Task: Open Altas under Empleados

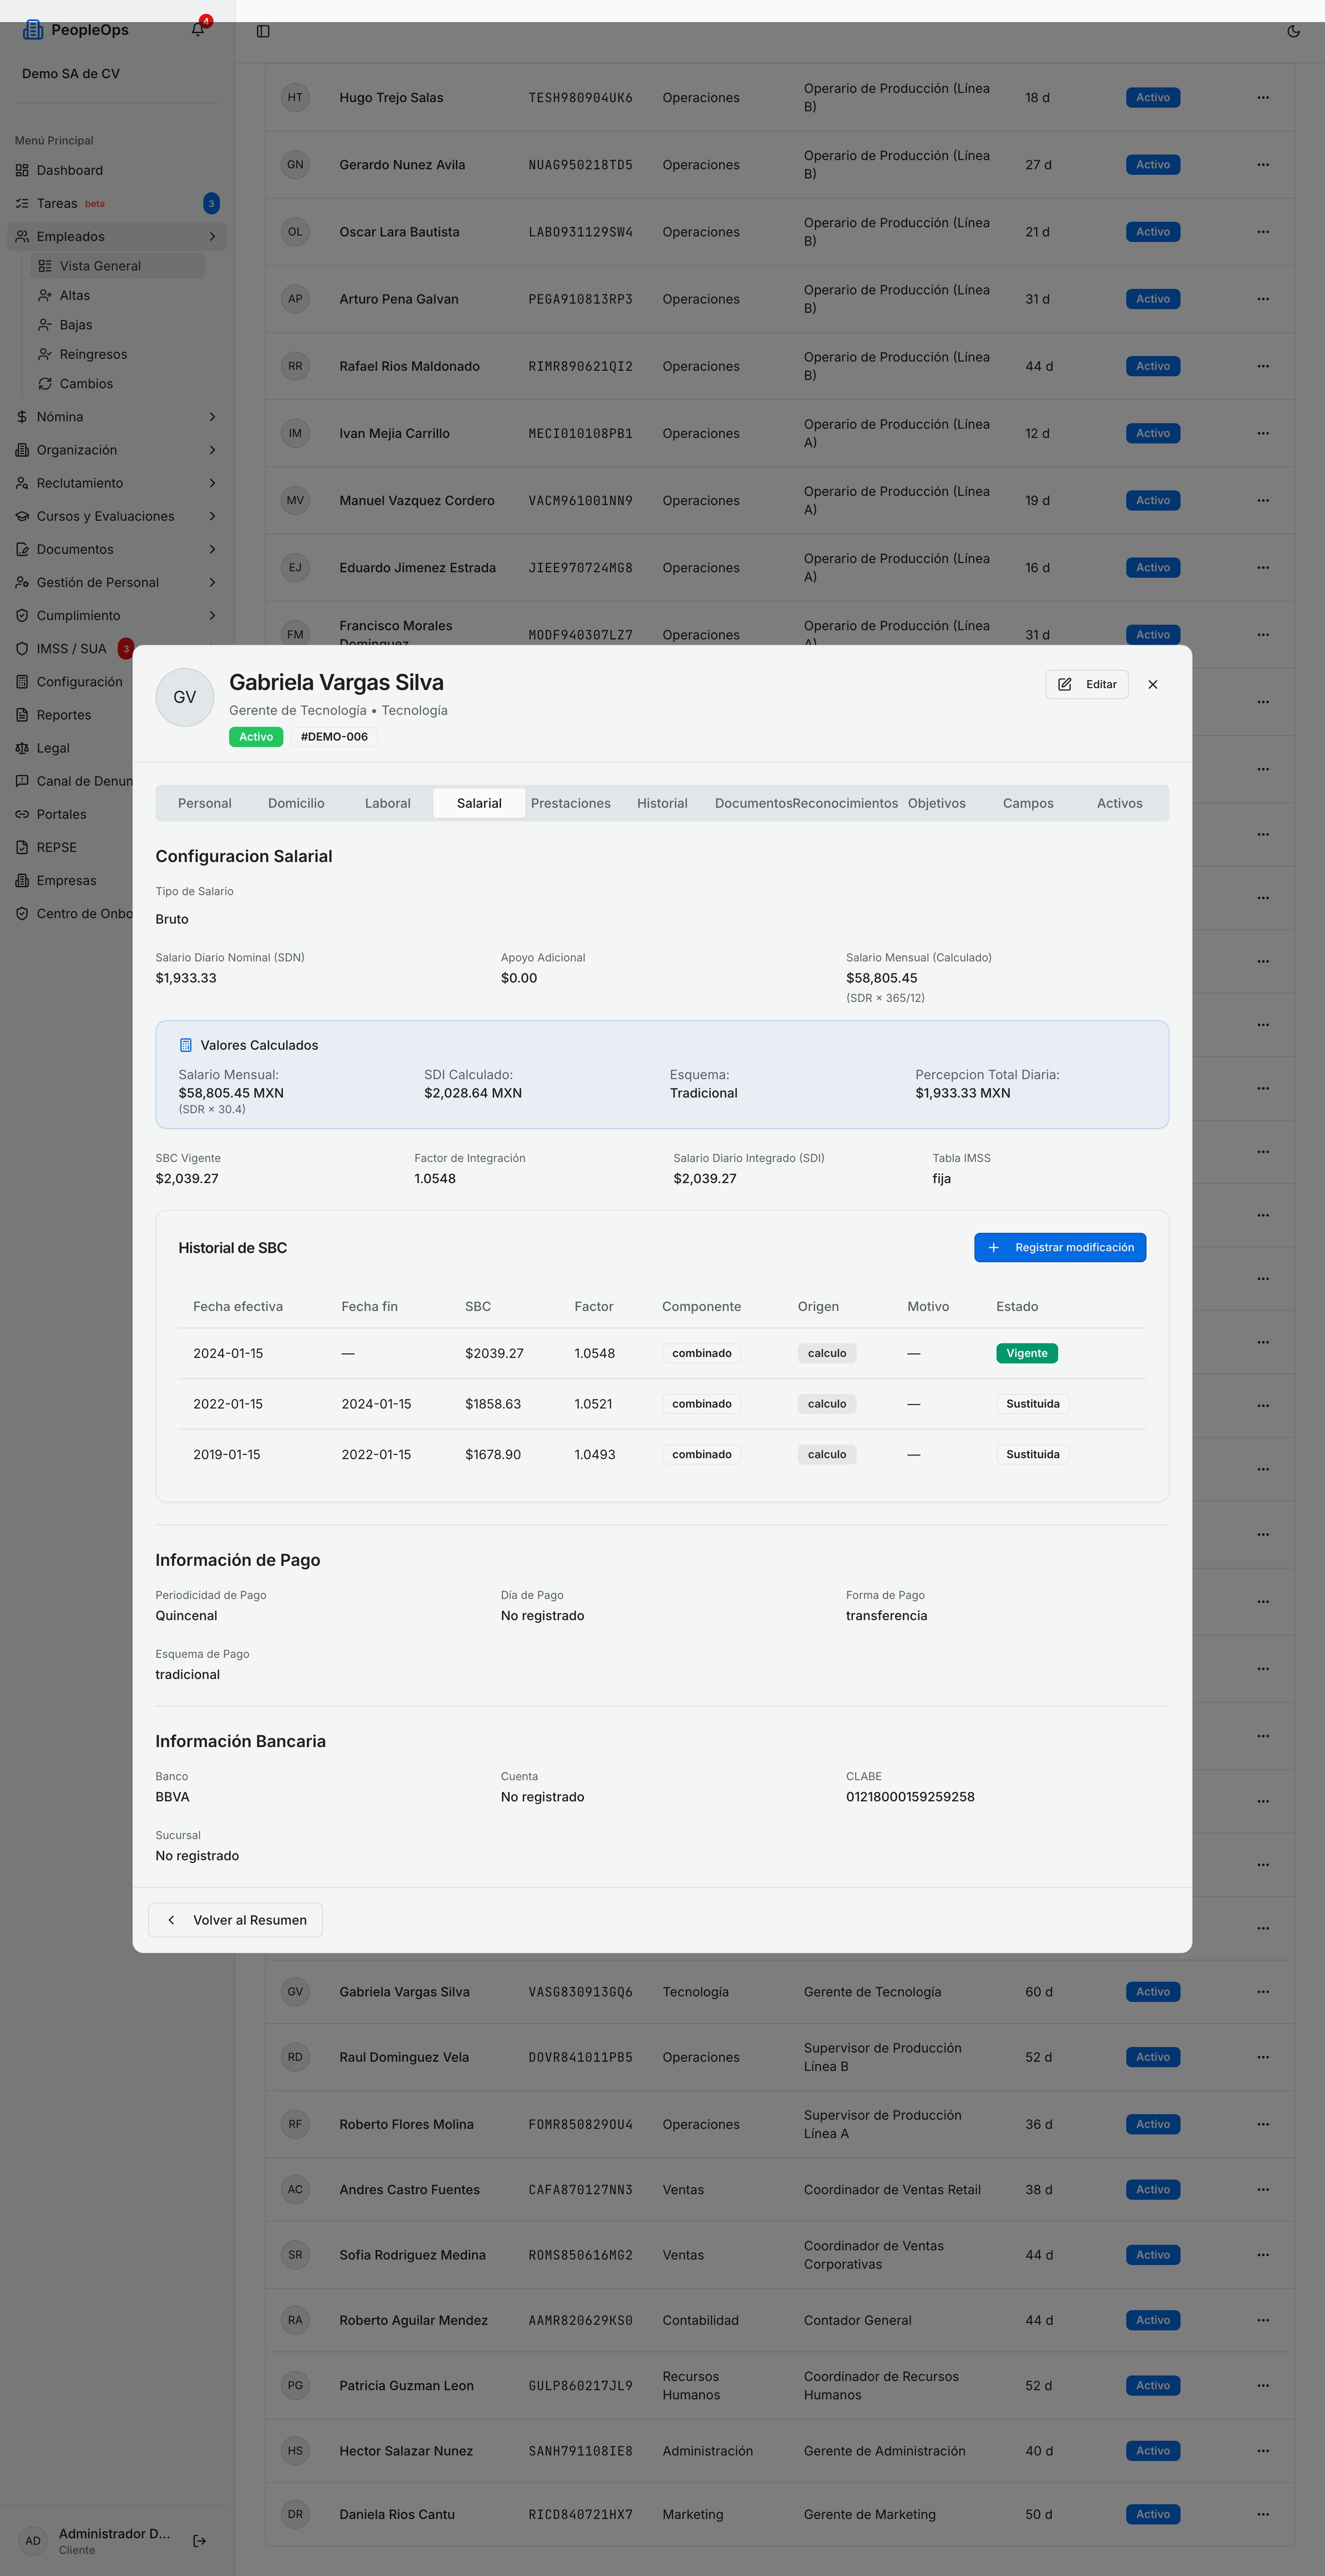Action: click(117, 296)
